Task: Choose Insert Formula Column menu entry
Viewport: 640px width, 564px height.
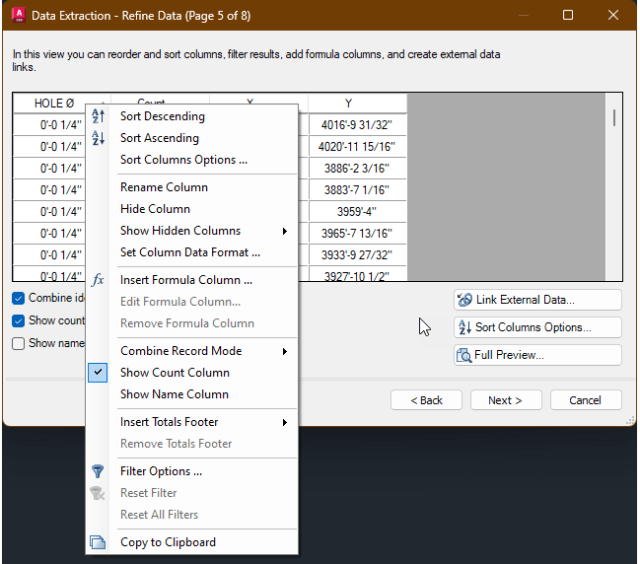Action: (192, 280)
